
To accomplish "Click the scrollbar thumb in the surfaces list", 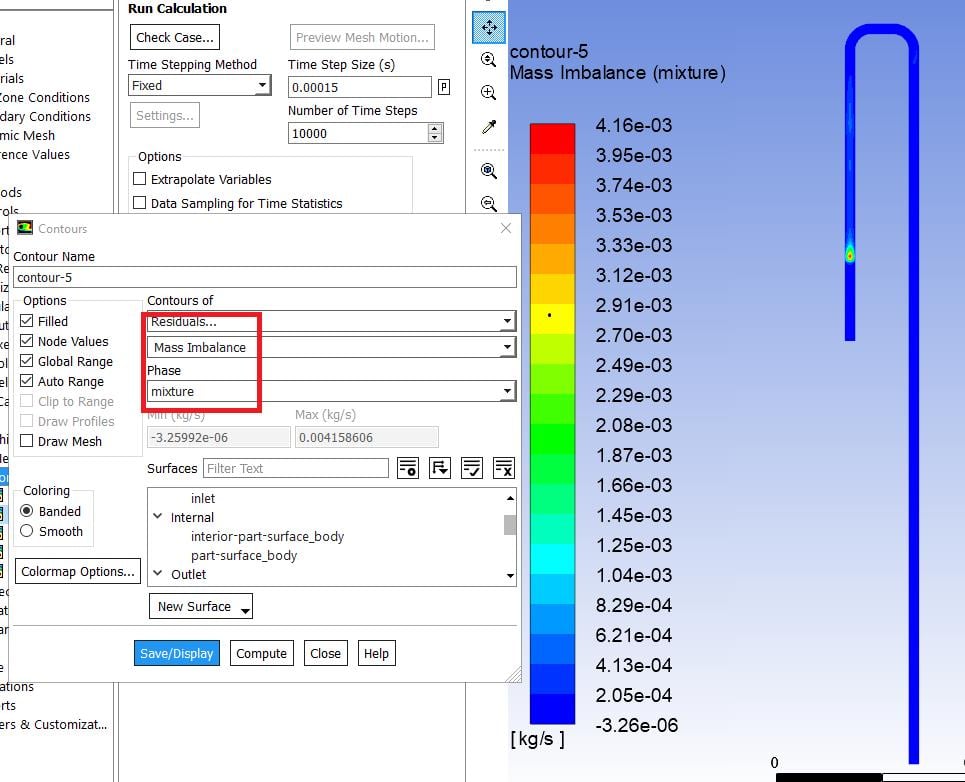I will tap(510, 525).
